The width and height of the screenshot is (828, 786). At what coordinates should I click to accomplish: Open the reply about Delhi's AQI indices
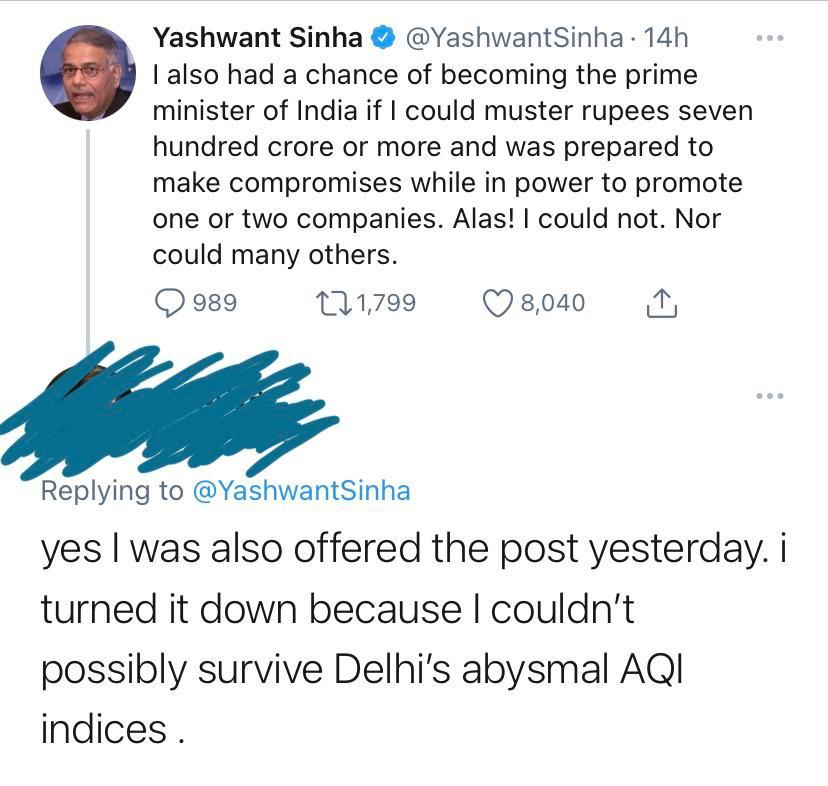point(400,640)
